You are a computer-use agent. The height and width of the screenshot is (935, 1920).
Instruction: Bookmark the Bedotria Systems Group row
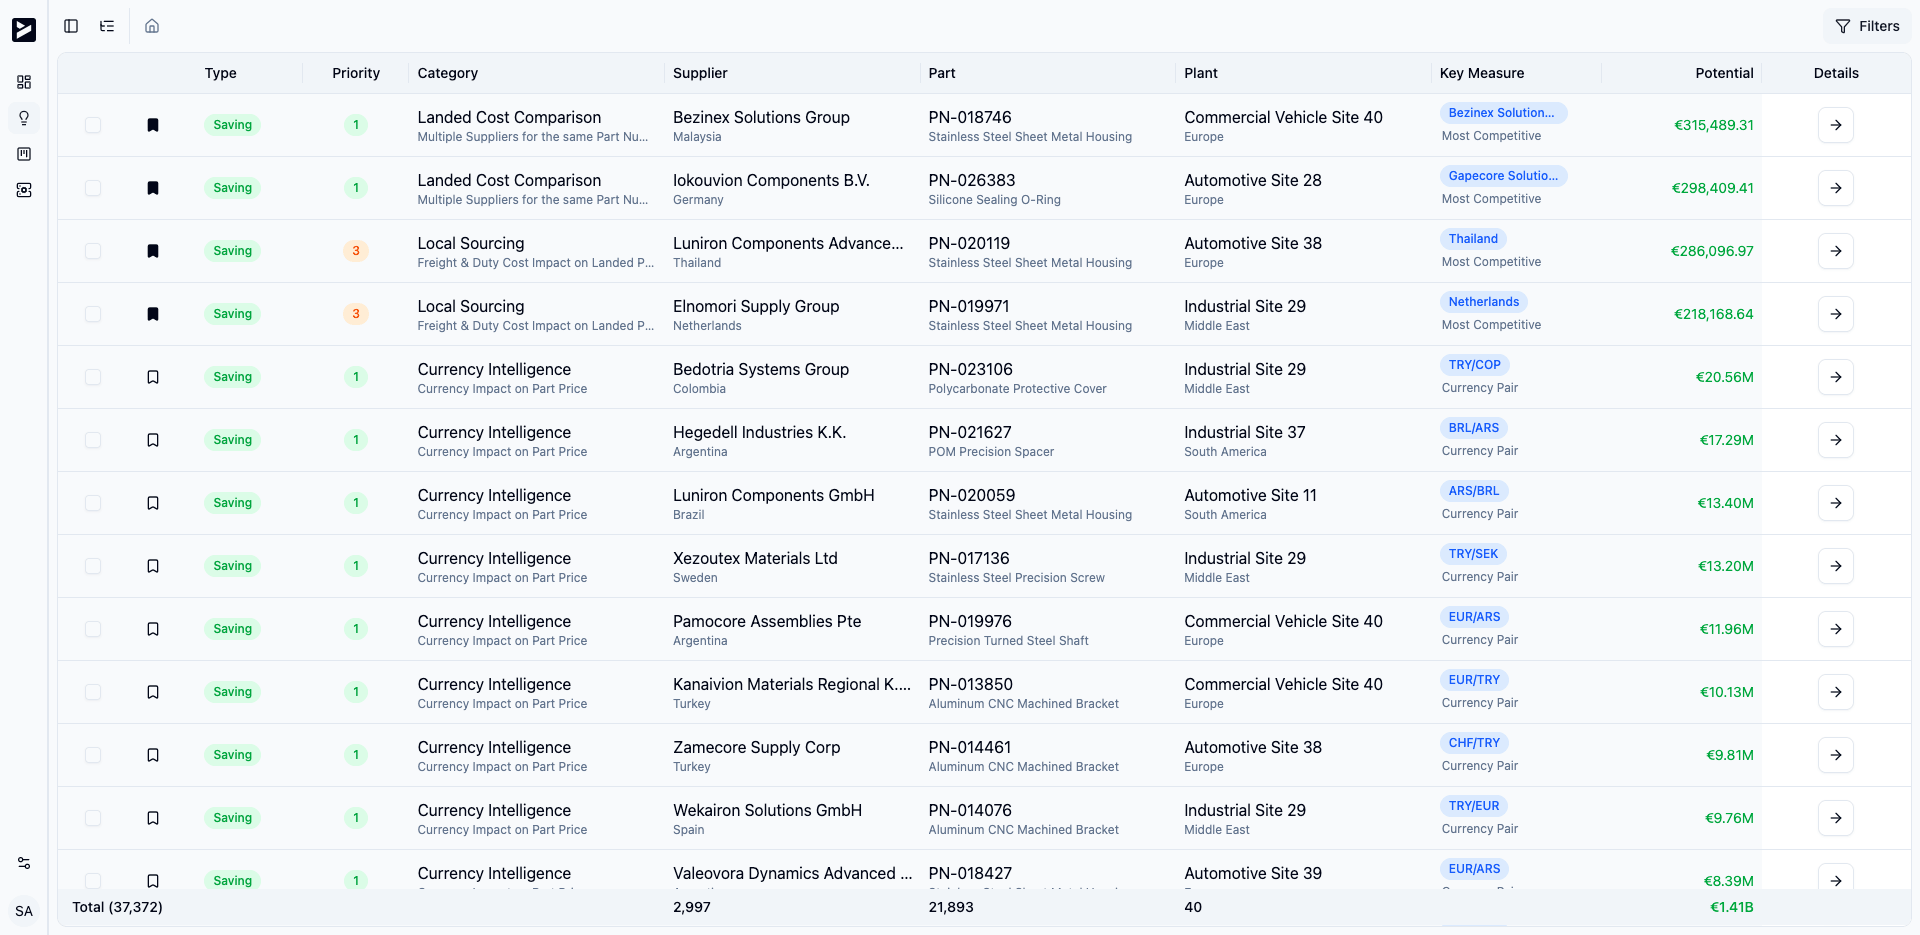pos(153,377)
